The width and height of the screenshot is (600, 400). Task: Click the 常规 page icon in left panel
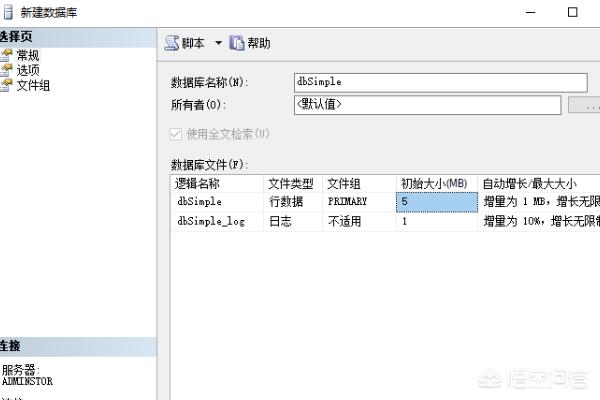click(7, 55)
